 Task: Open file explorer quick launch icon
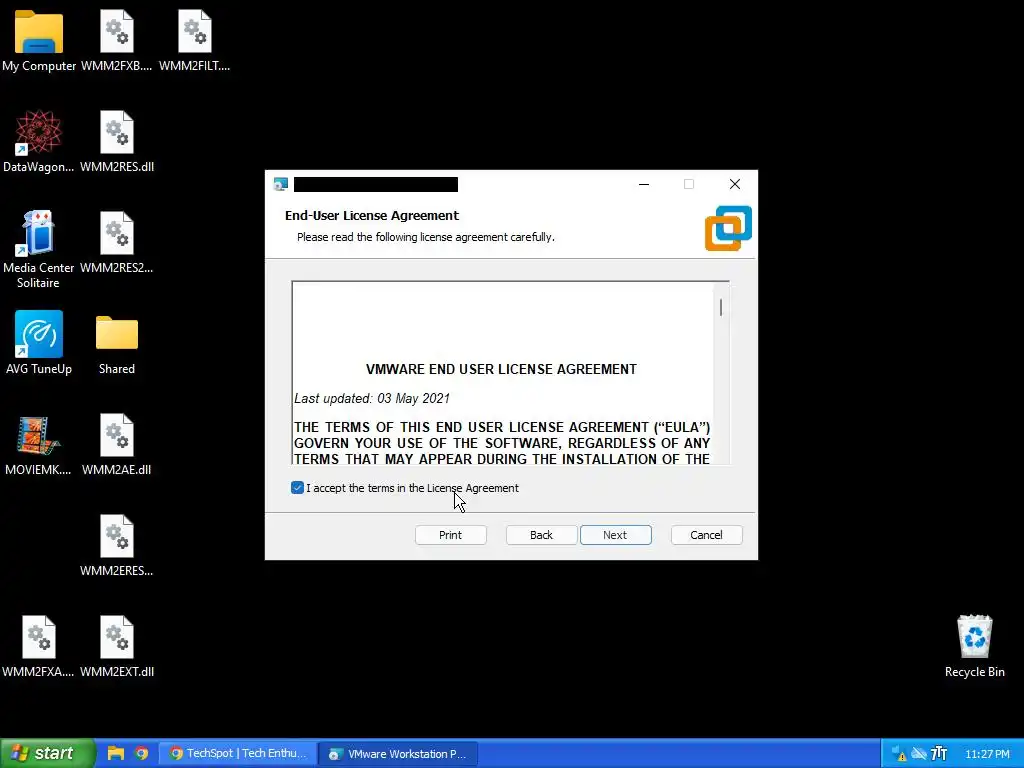coord(116,753)
